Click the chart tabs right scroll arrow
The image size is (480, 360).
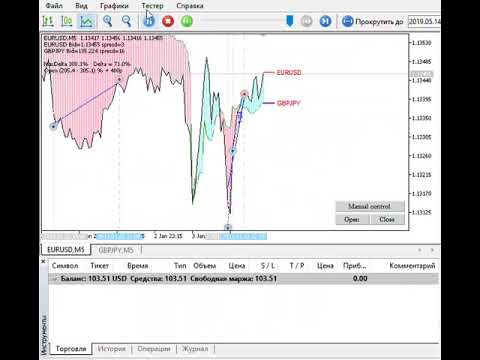(x=432, y=250)
